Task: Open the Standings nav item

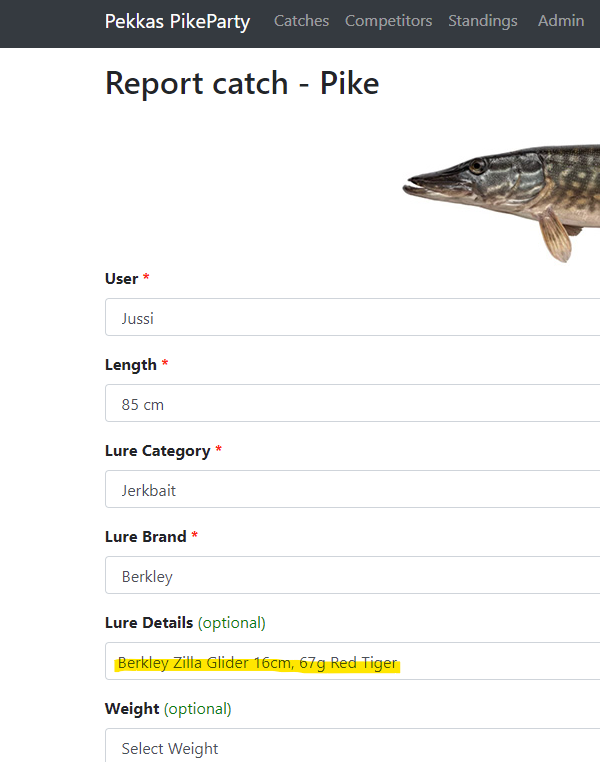Action: coord(483,21)
